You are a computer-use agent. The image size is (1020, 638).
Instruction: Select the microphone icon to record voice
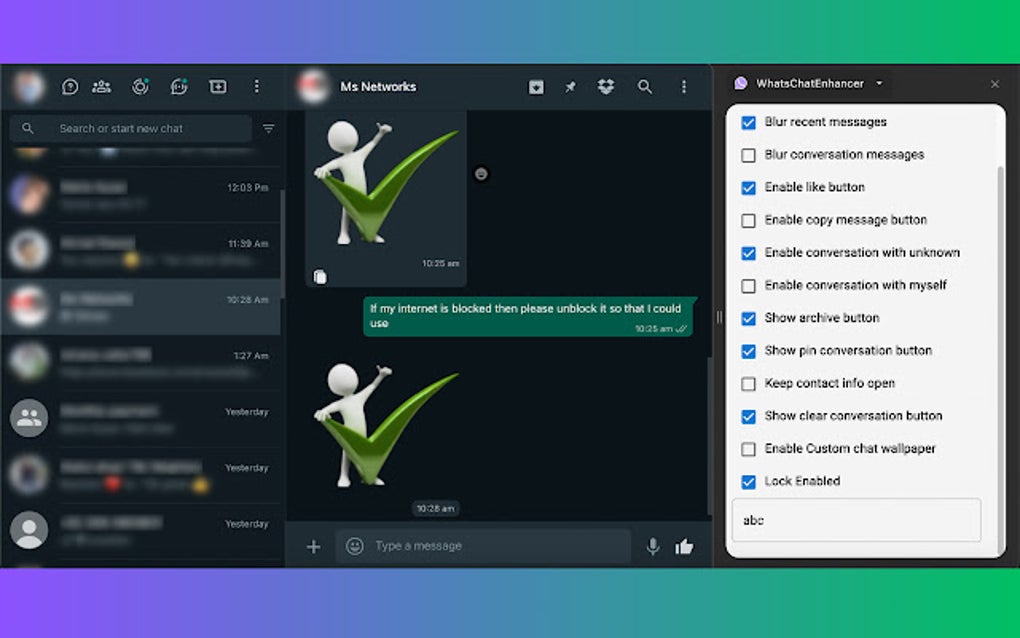pos(653,546)
